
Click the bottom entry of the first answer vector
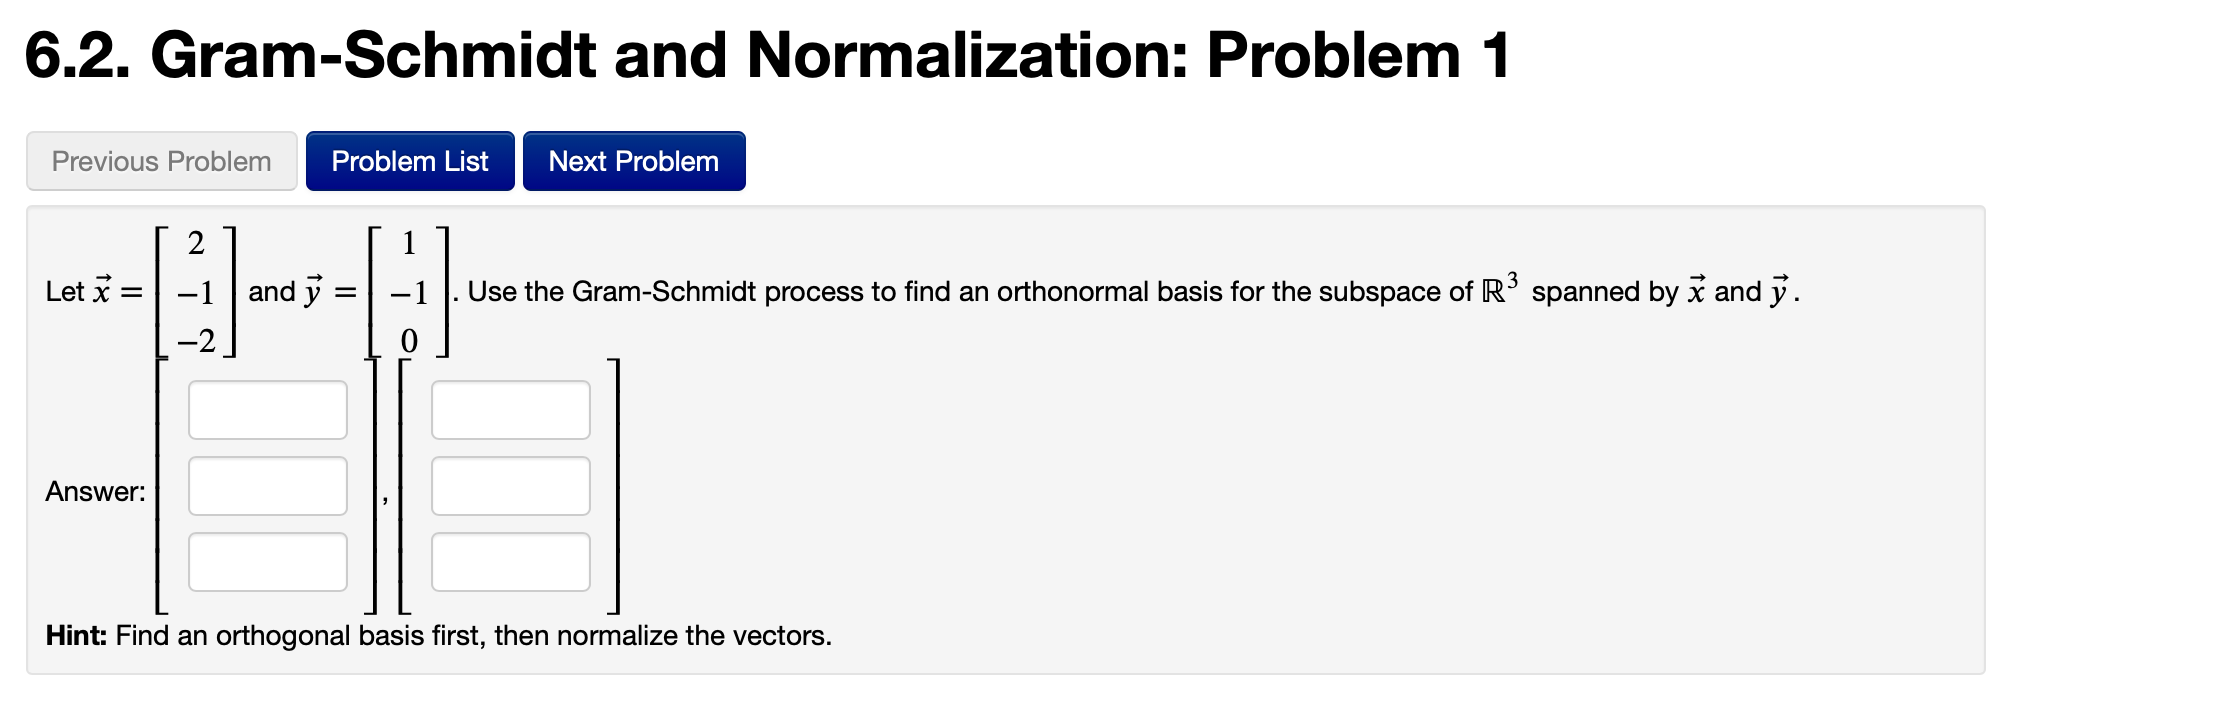tap(266, 561)
